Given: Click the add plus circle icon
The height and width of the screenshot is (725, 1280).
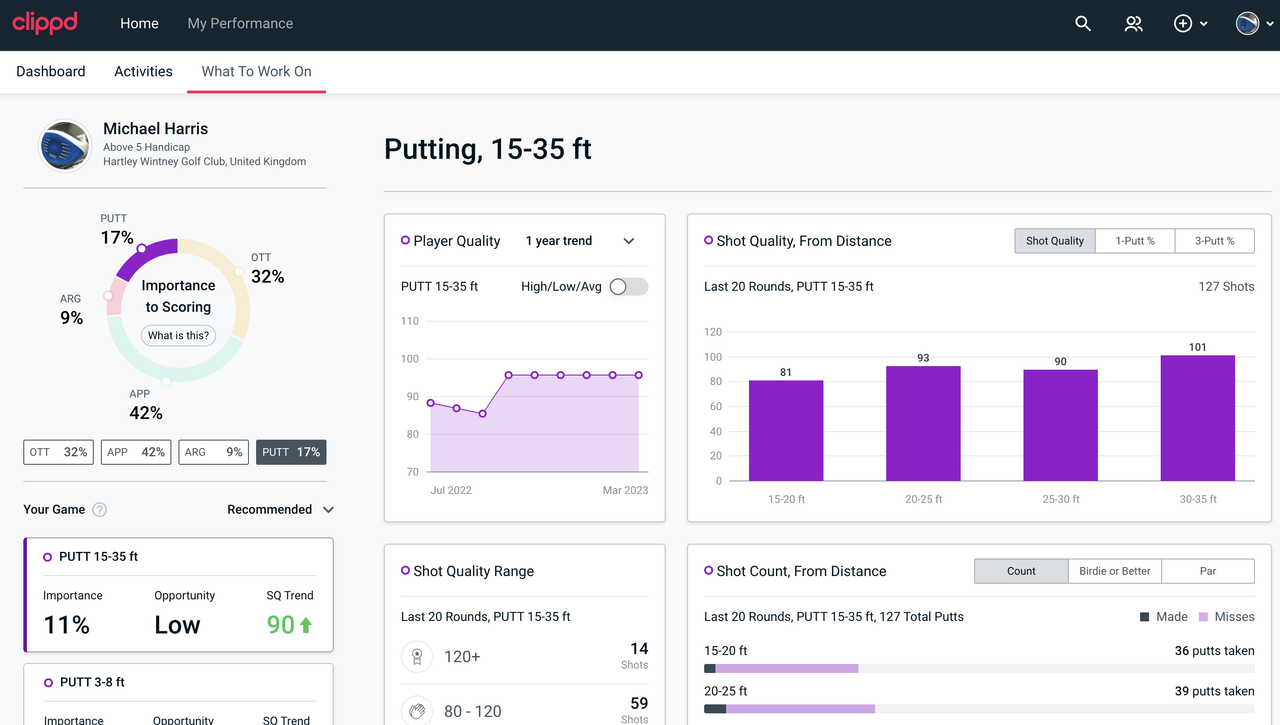Looking at the screenshot, I should 1183,23.
